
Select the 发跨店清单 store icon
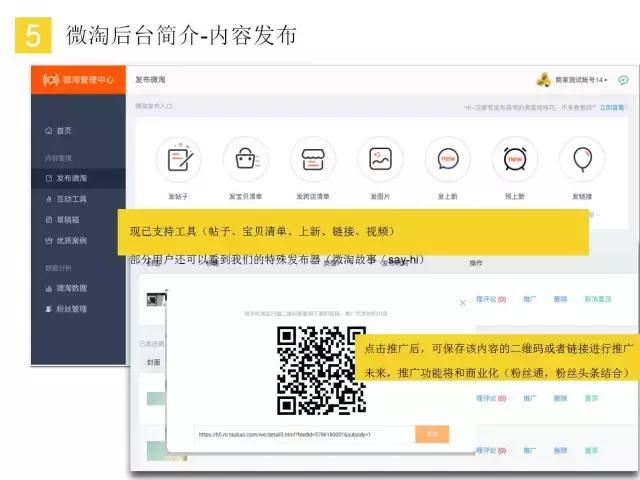[313, 159]
